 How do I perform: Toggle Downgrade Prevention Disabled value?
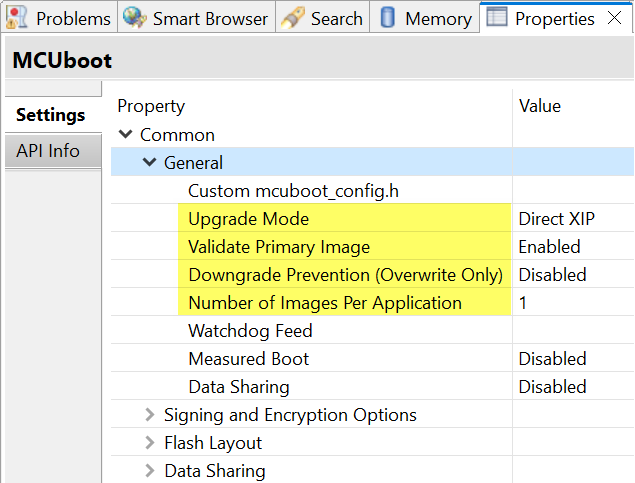(x=552, y=275)
